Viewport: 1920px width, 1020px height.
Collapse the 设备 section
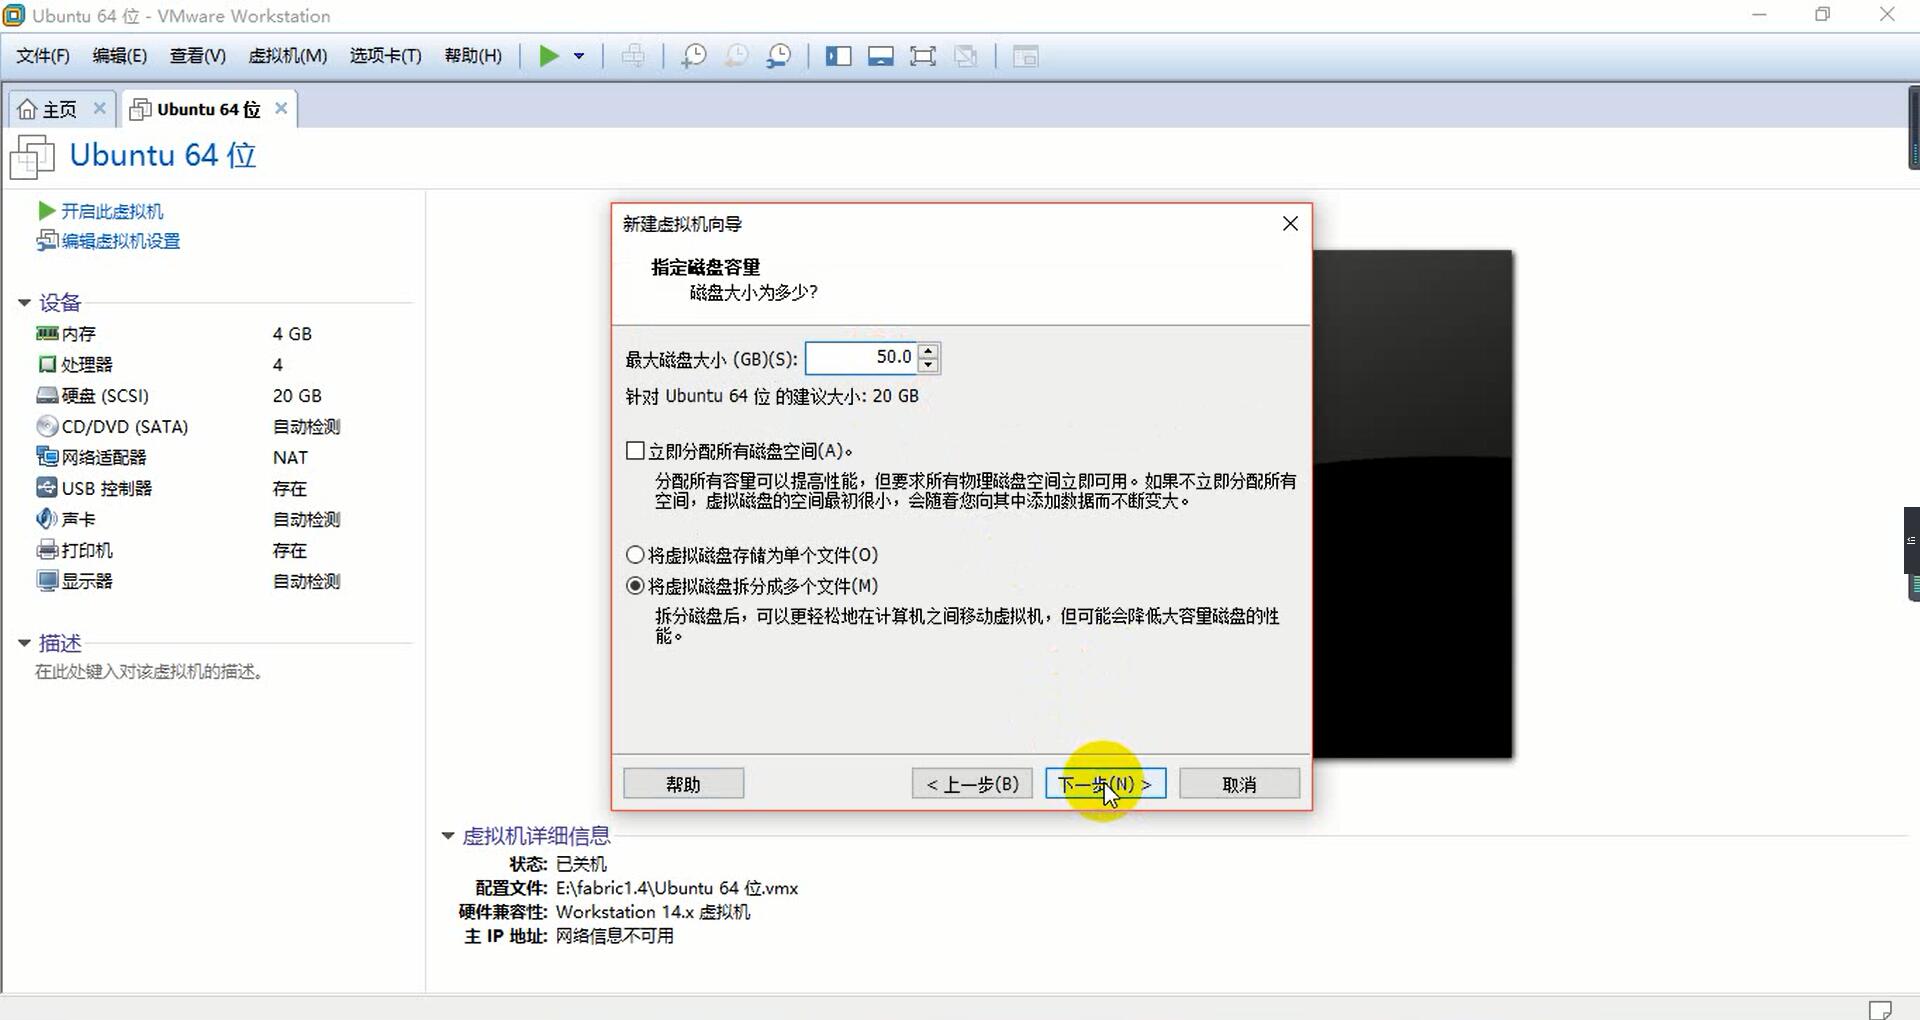click(24, 302)
